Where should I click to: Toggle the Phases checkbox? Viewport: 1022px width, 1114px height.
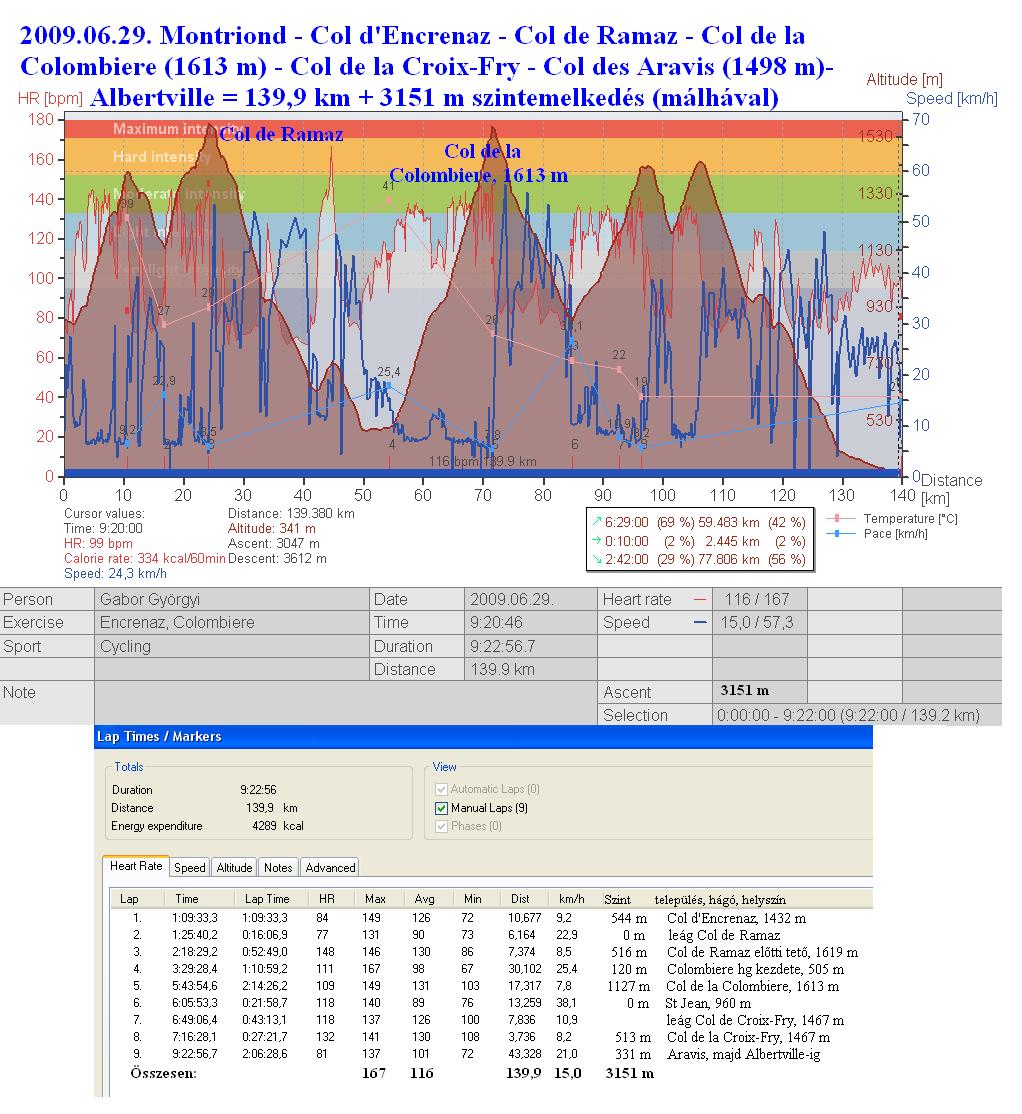(x=441, y=826)
